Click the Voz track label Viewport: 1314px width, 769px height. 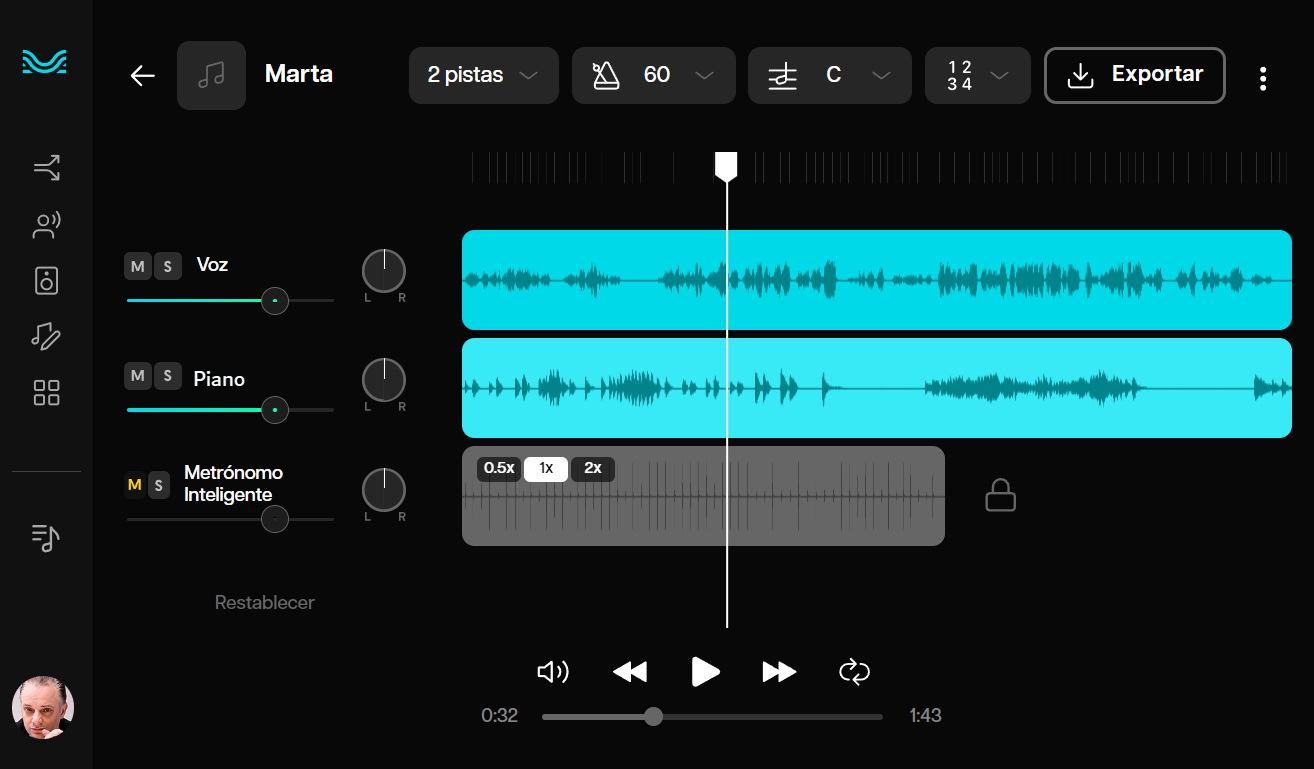(212, 265)
